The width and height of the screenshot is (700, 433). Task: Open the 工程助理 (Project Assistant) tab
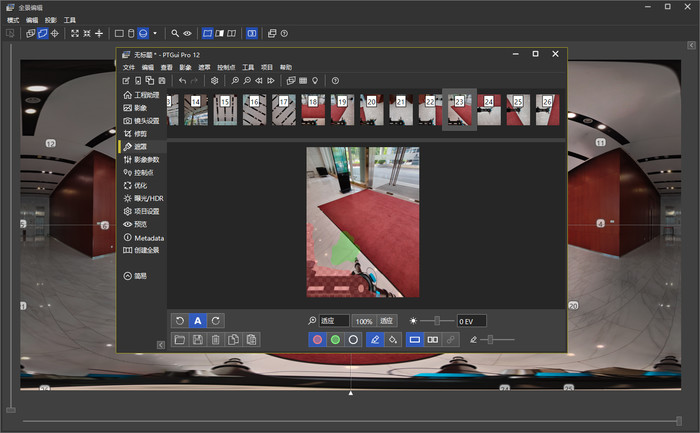click(x=142, y=95)
